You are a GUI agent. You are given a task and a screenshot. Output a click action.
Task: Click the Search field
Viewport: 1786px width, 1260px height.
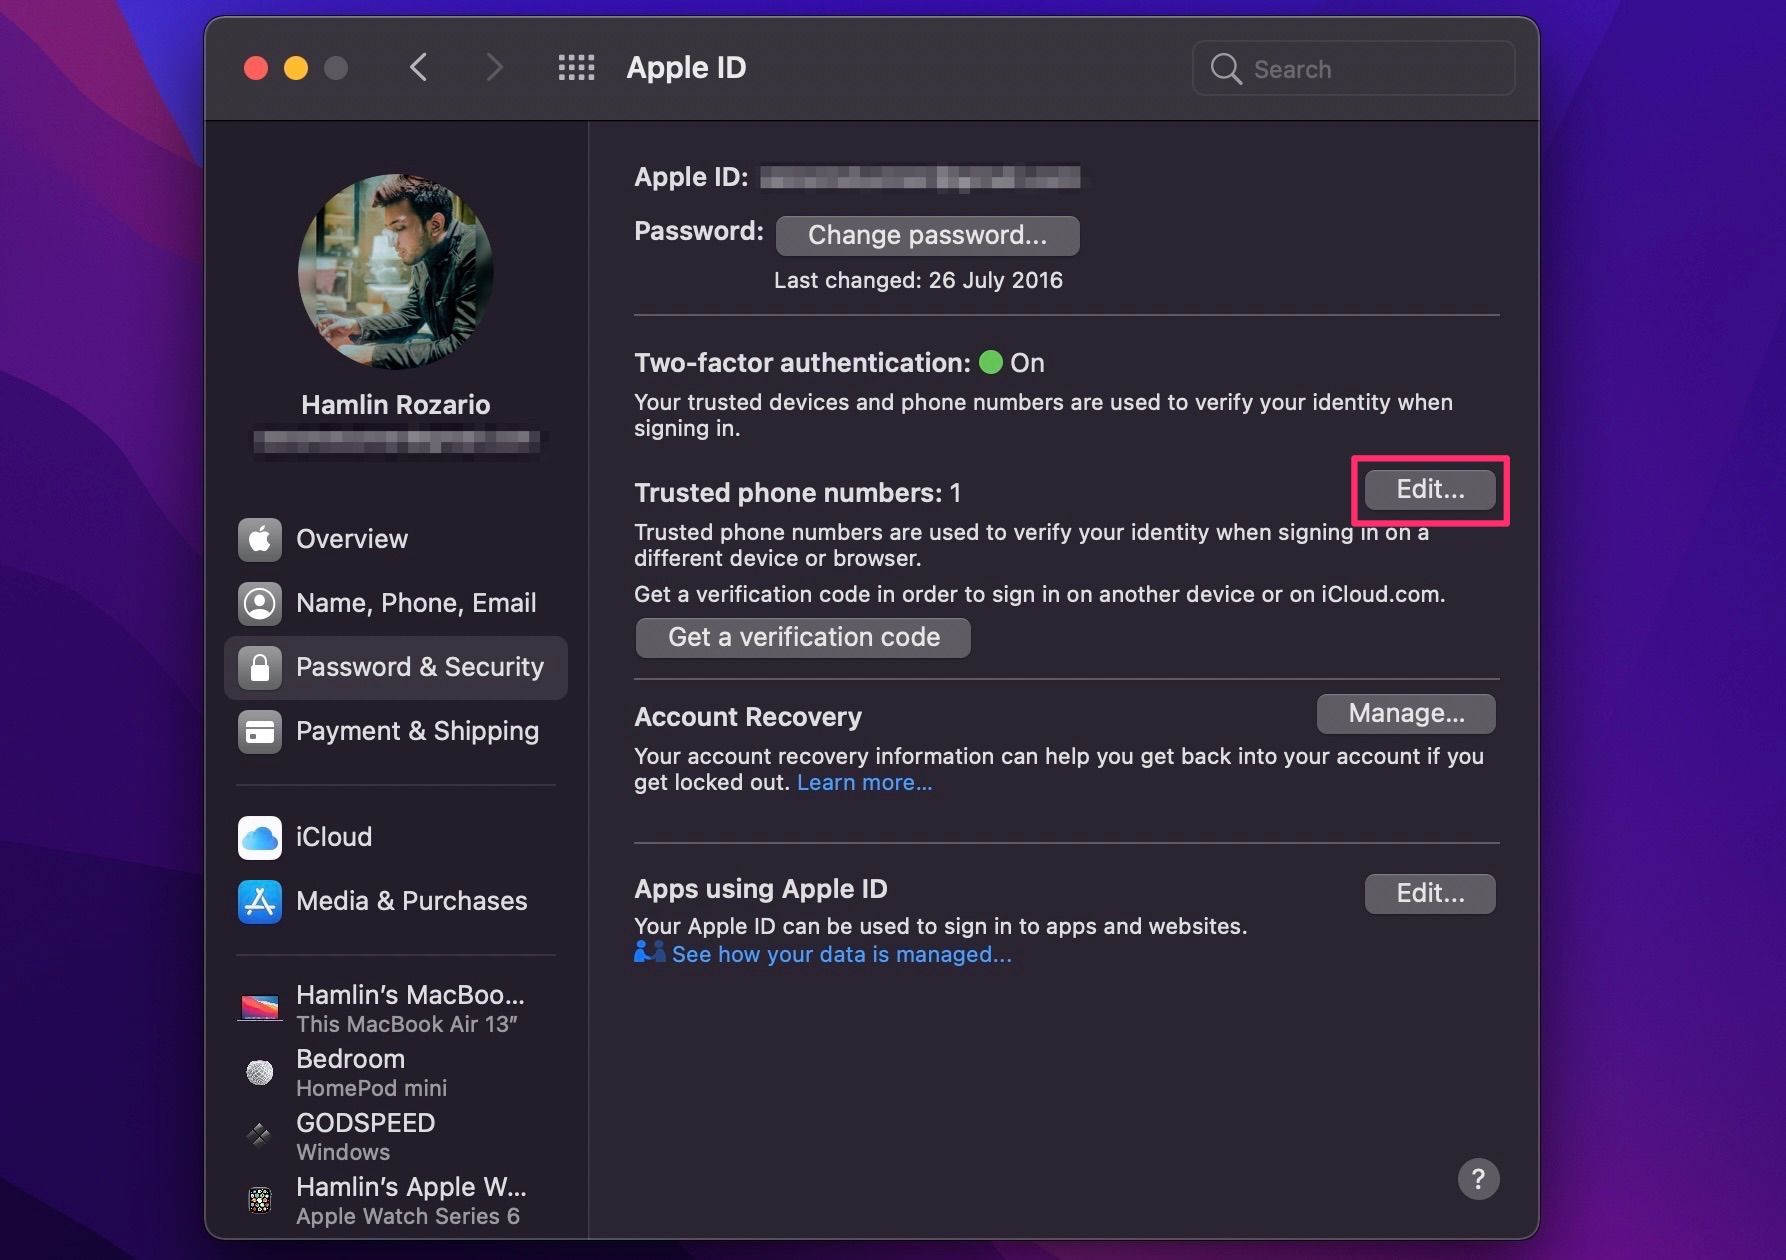[1352, 68]
